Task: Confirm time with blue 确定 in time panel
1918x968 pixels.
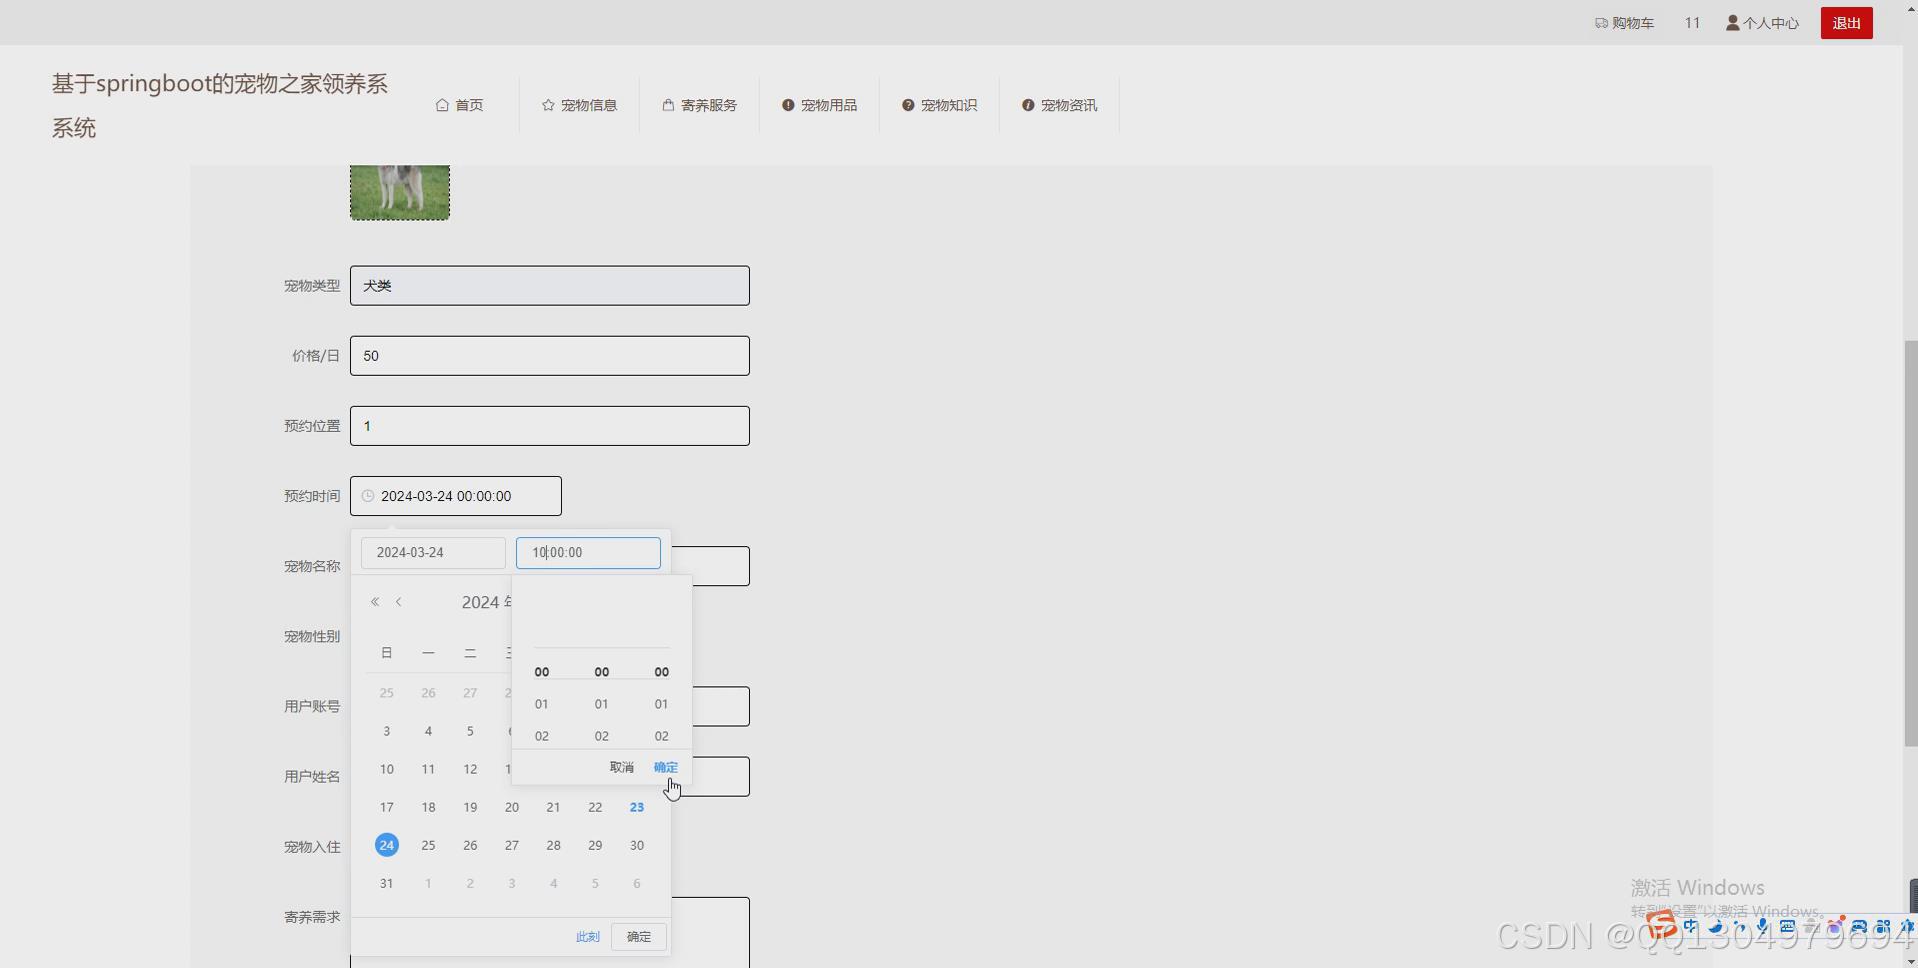Action: (x=665, y=767)
